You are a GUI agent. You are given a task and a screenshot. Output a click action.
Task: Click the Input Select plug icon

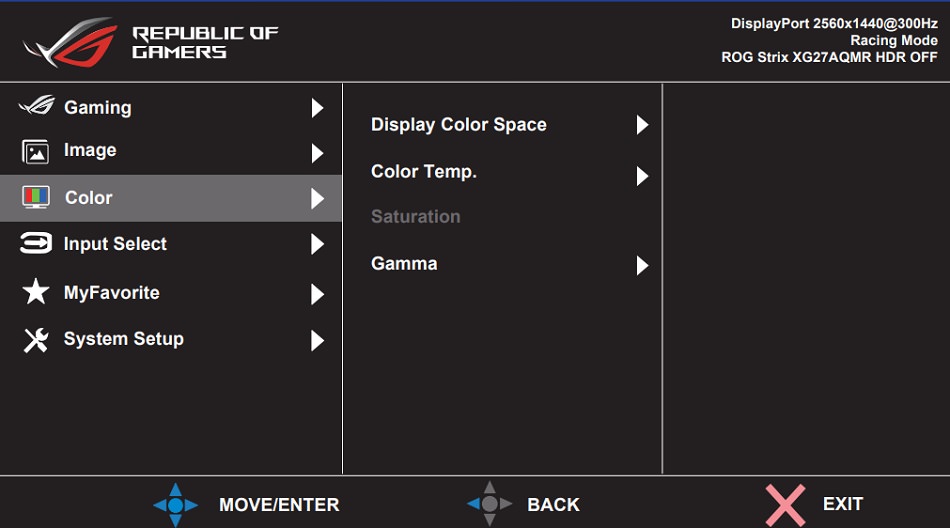36,244
